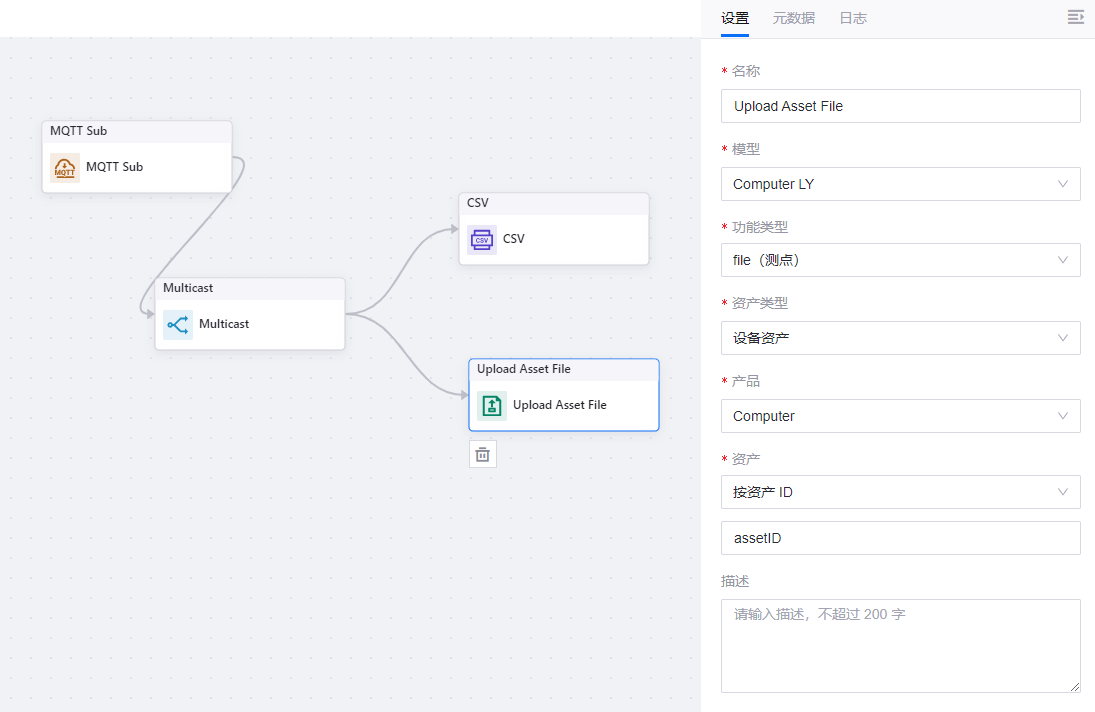Click the Upload Asset File node icon

tap(492, 406)
